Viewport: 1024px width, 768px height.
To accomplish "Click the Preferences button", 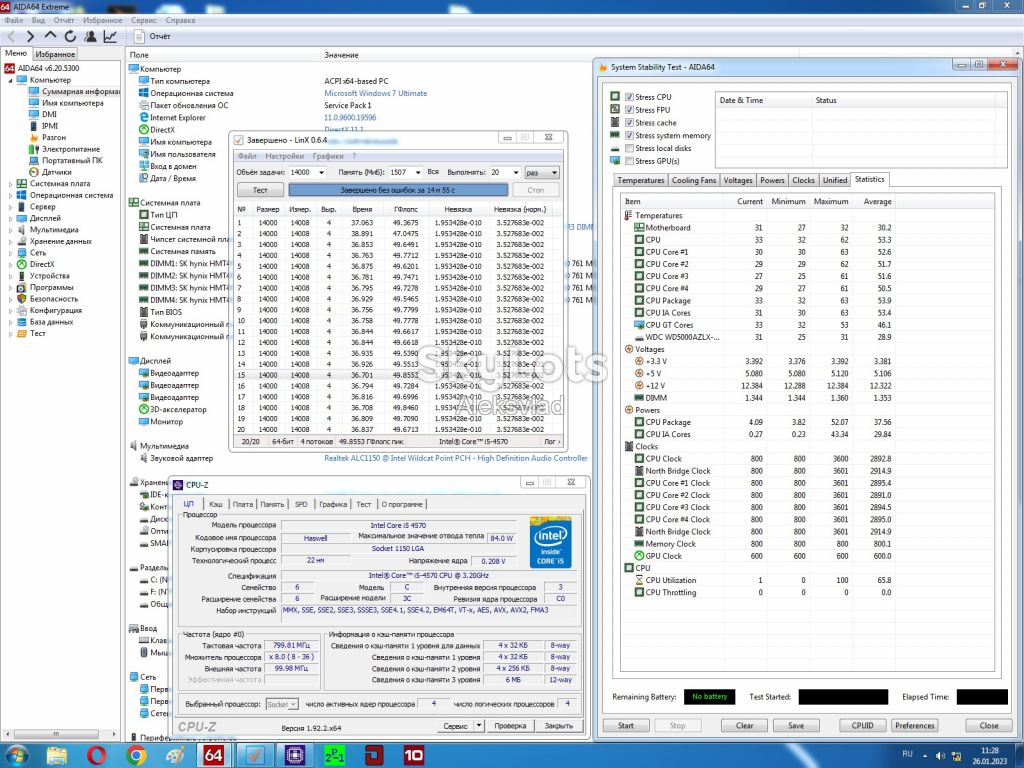I will point(914,726).
